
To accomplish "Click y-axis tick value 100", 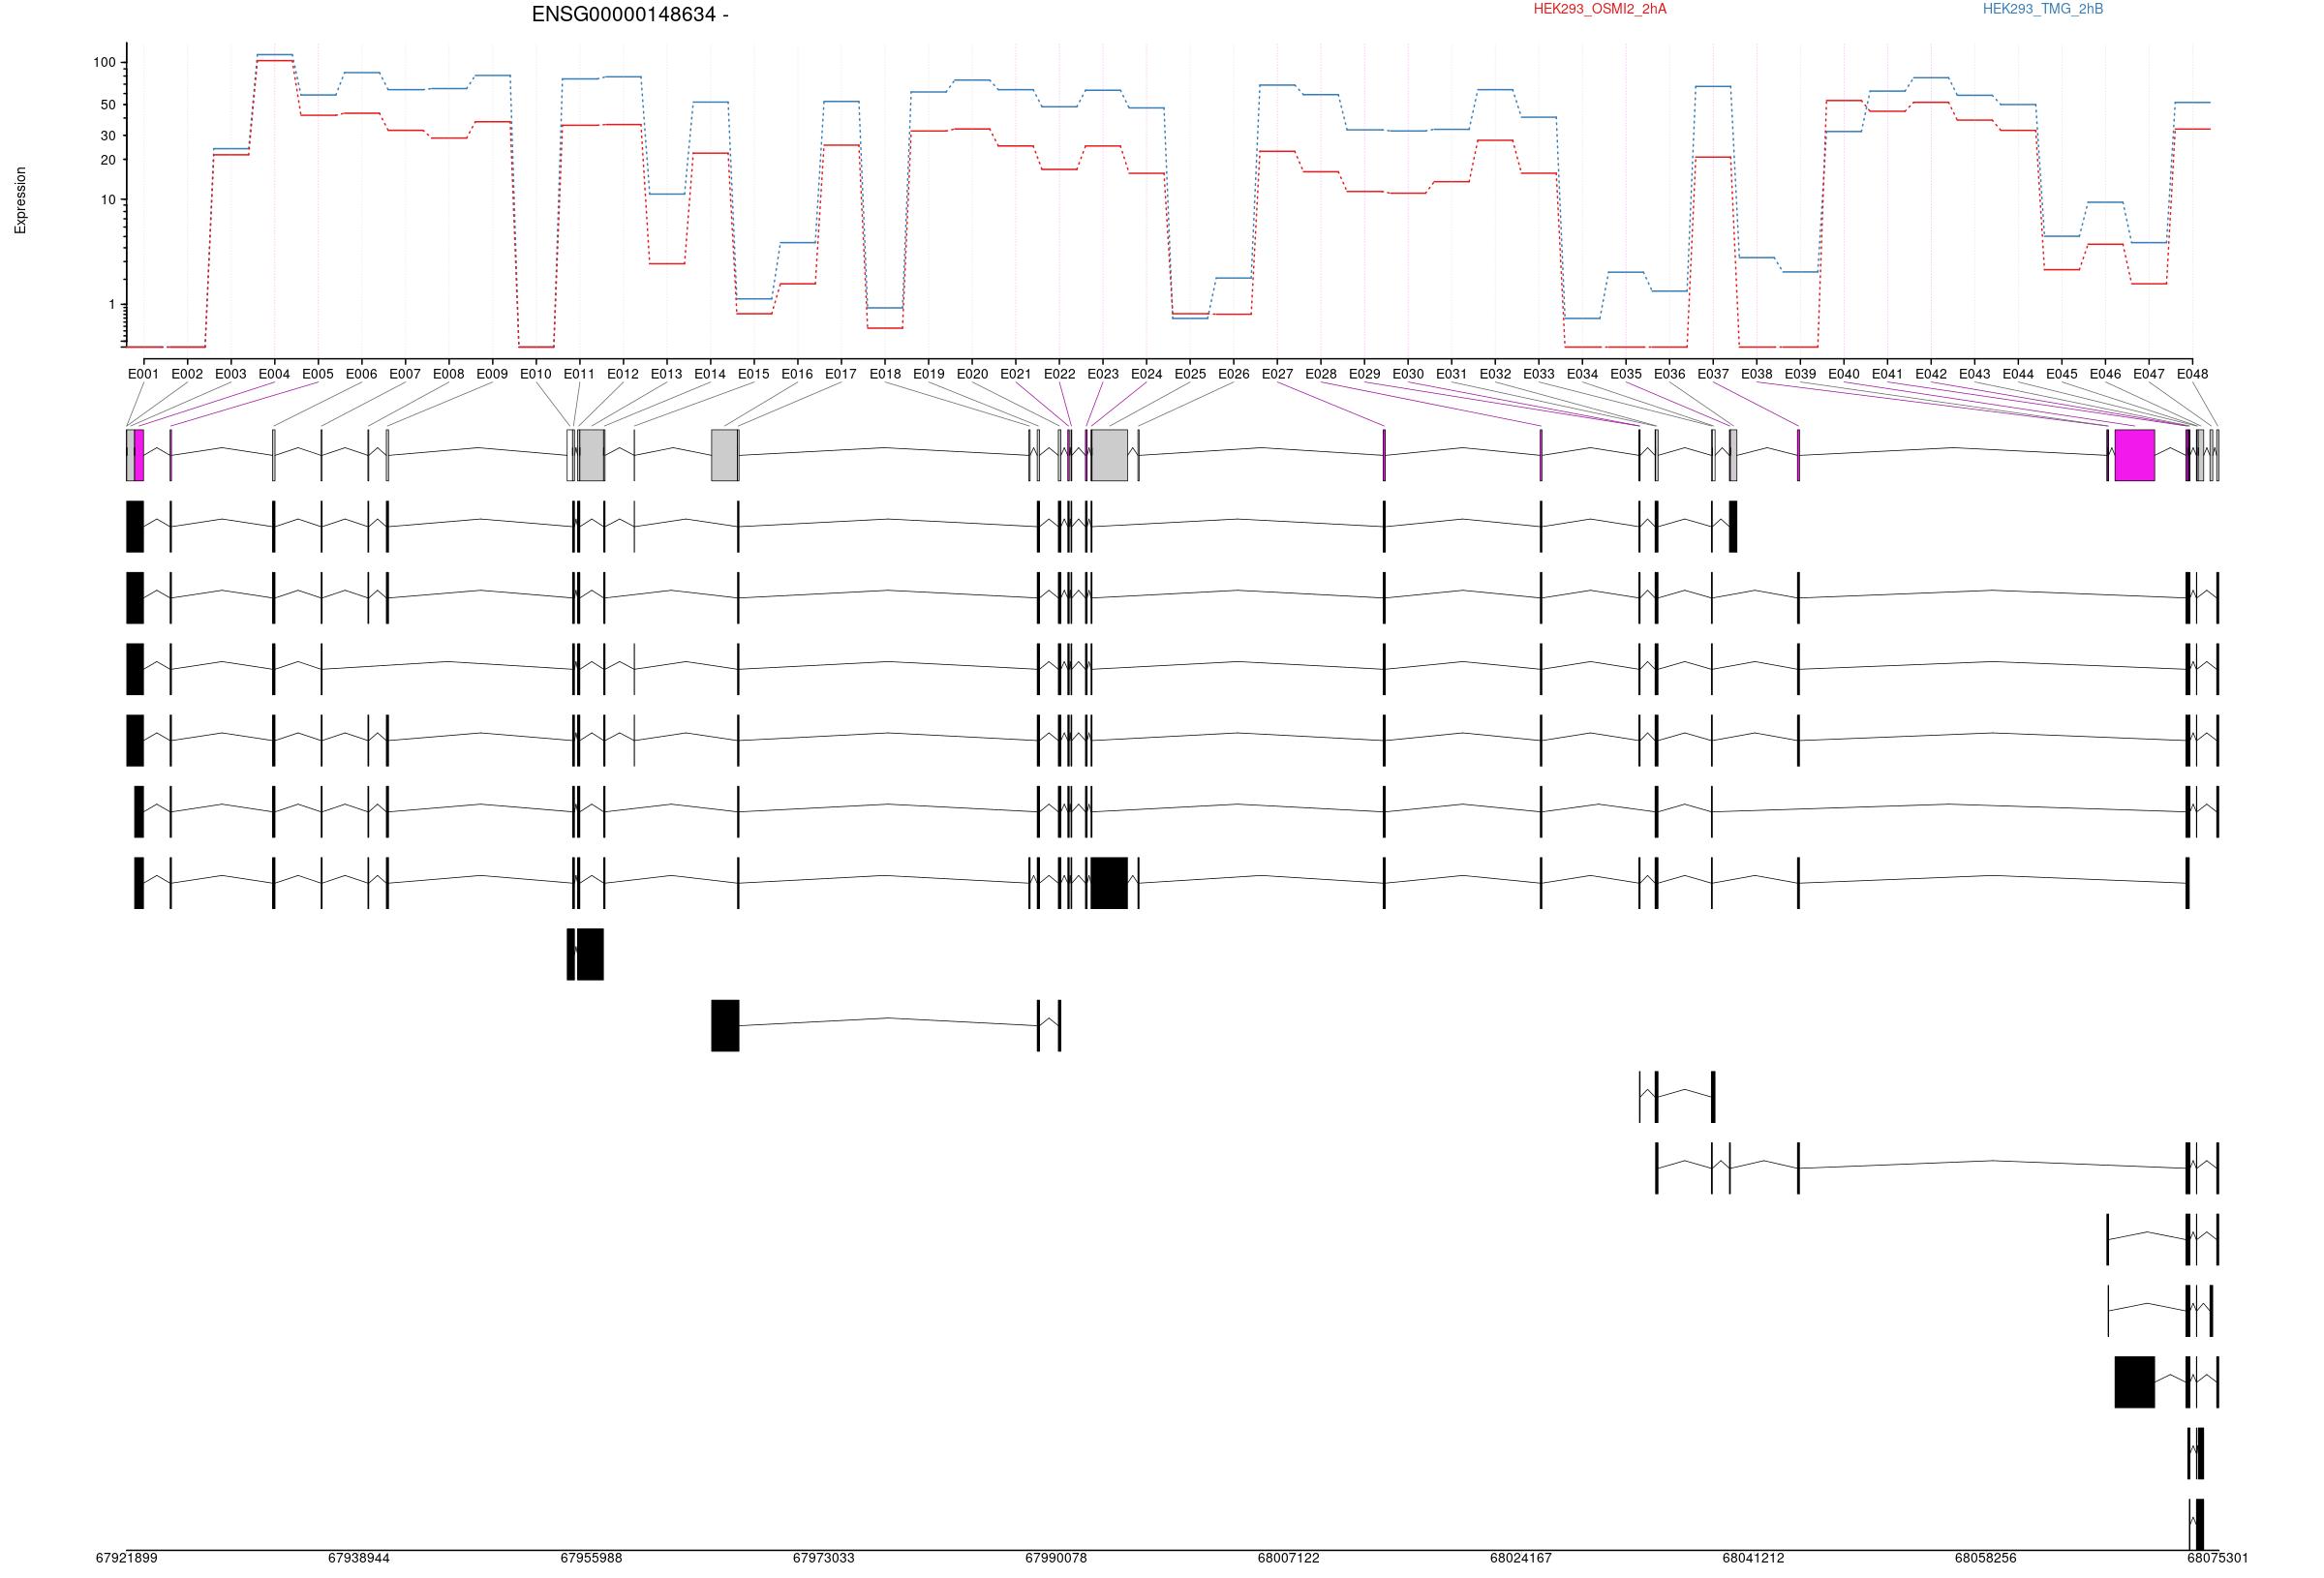I will (x=105, y=62).
